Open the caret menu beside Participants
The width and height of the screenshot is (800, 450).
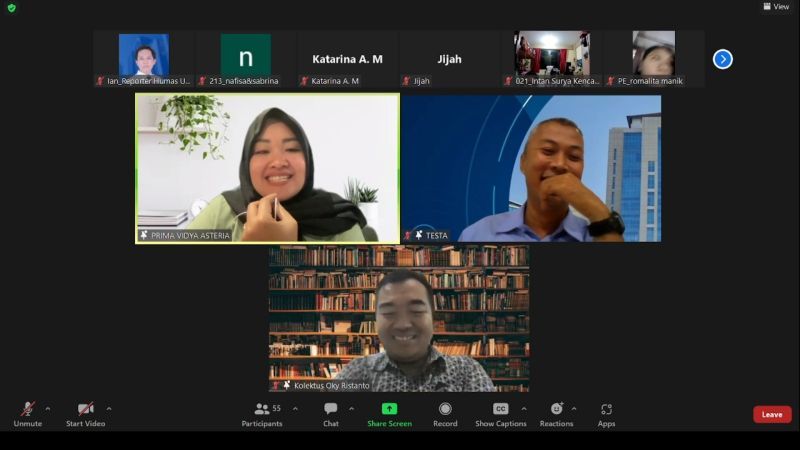pyautogui.click(x=295, y=408)
